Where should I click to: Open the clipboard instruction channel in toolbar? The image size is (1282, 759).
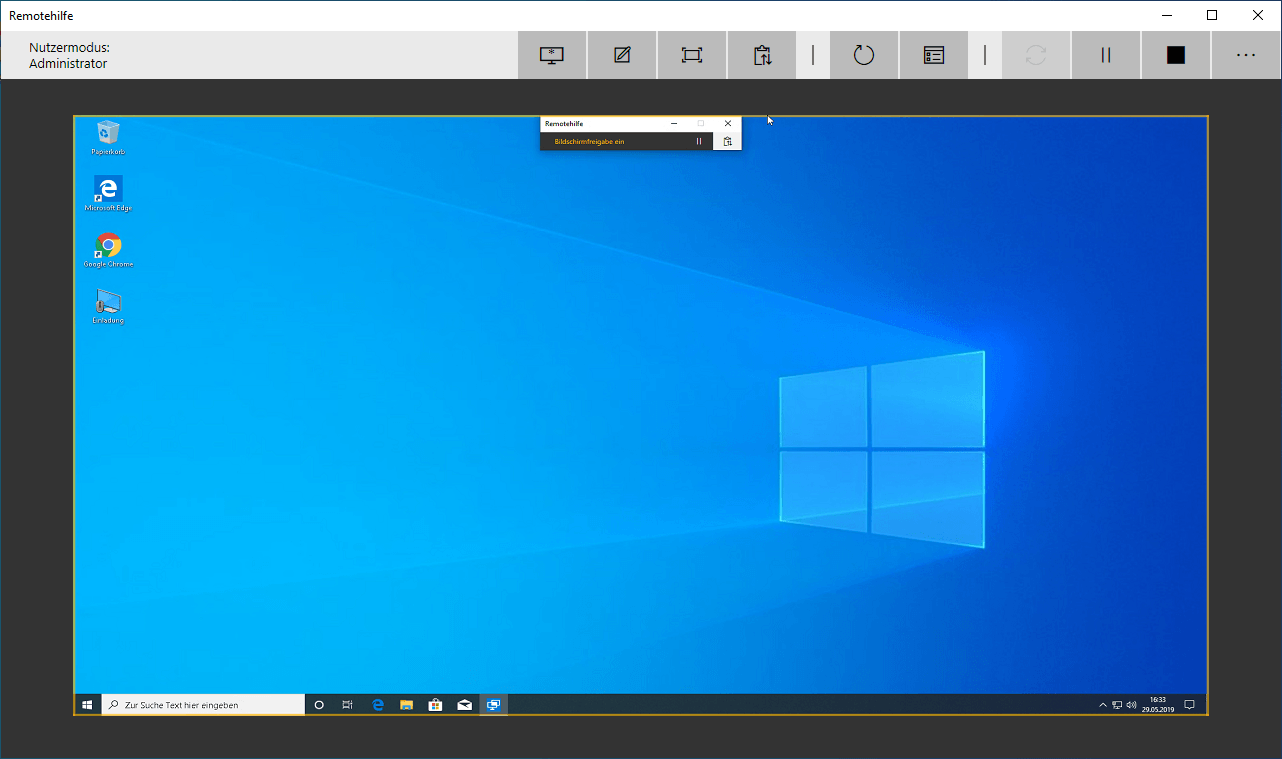click(762, 55)
